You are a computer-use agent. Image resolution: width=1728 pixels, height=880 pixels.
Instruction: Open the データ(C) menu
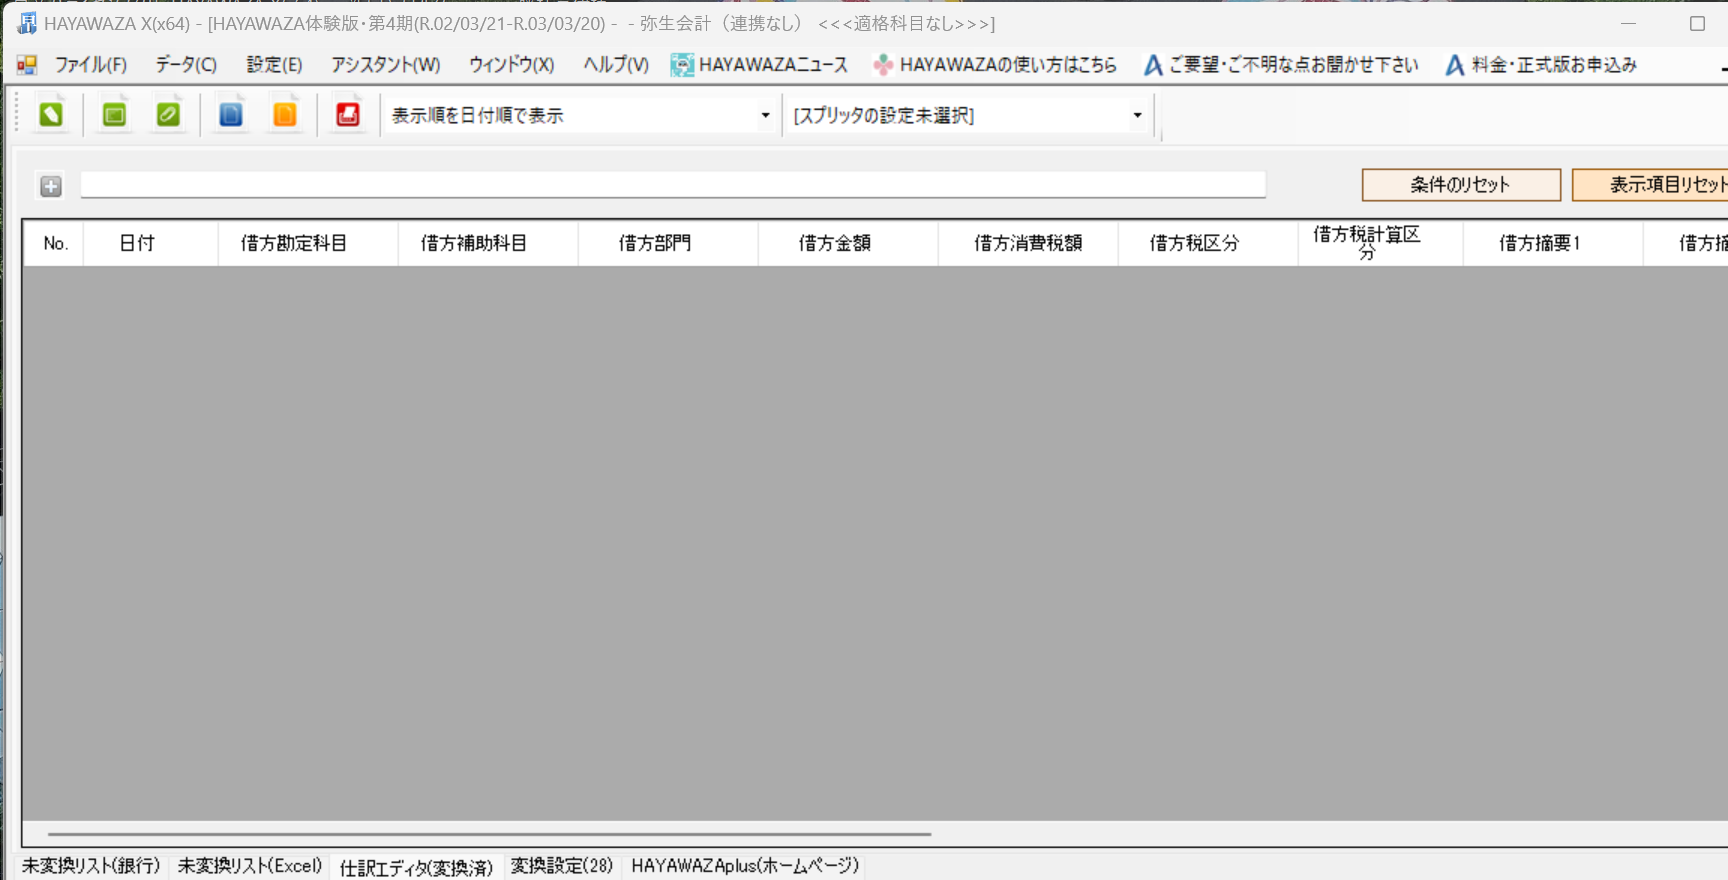coord(186,65)
